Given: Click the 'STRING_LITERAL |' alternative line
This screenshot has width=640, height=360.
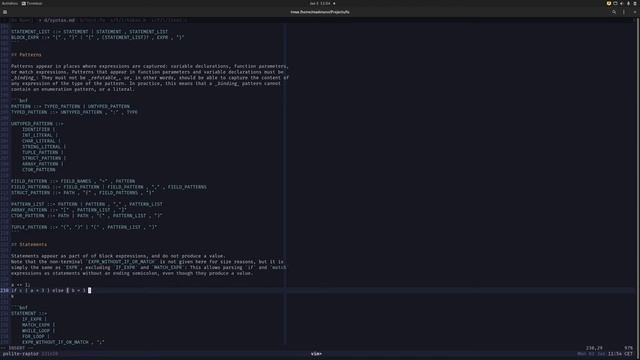Looking at the screenshot, I should (44, 147).
